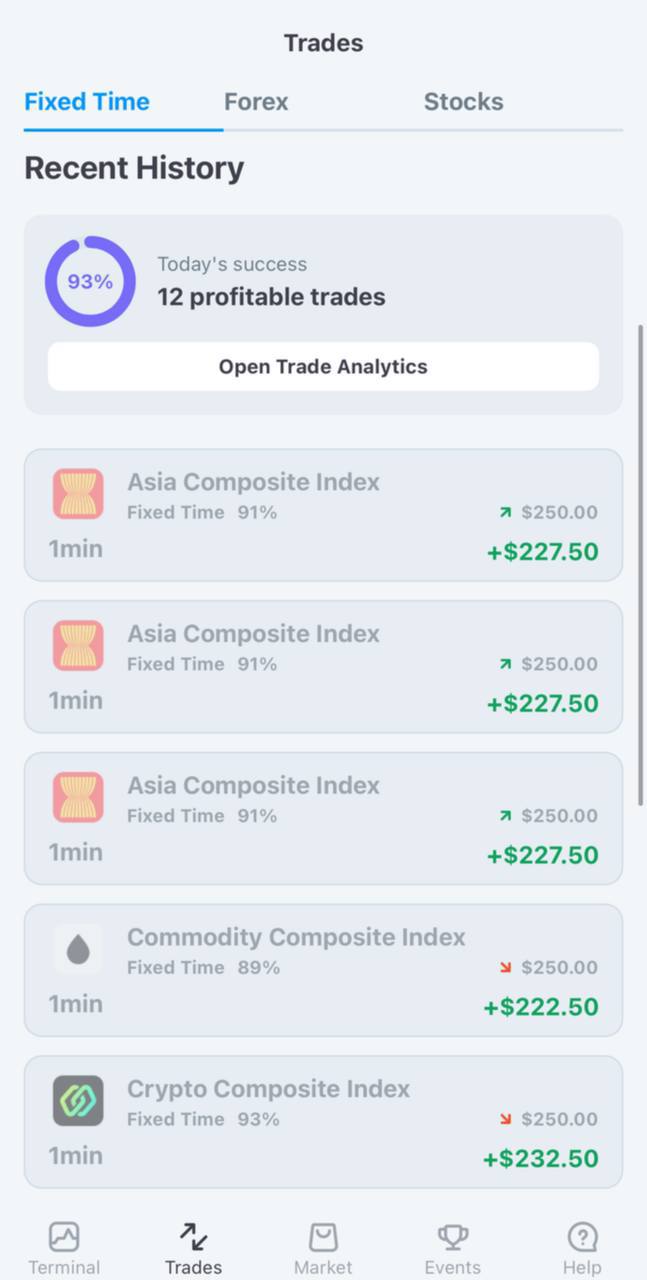The image size is (647, 1280).
Task: Open the Market shopping bag icon
Action: (x=323, y=1236)
